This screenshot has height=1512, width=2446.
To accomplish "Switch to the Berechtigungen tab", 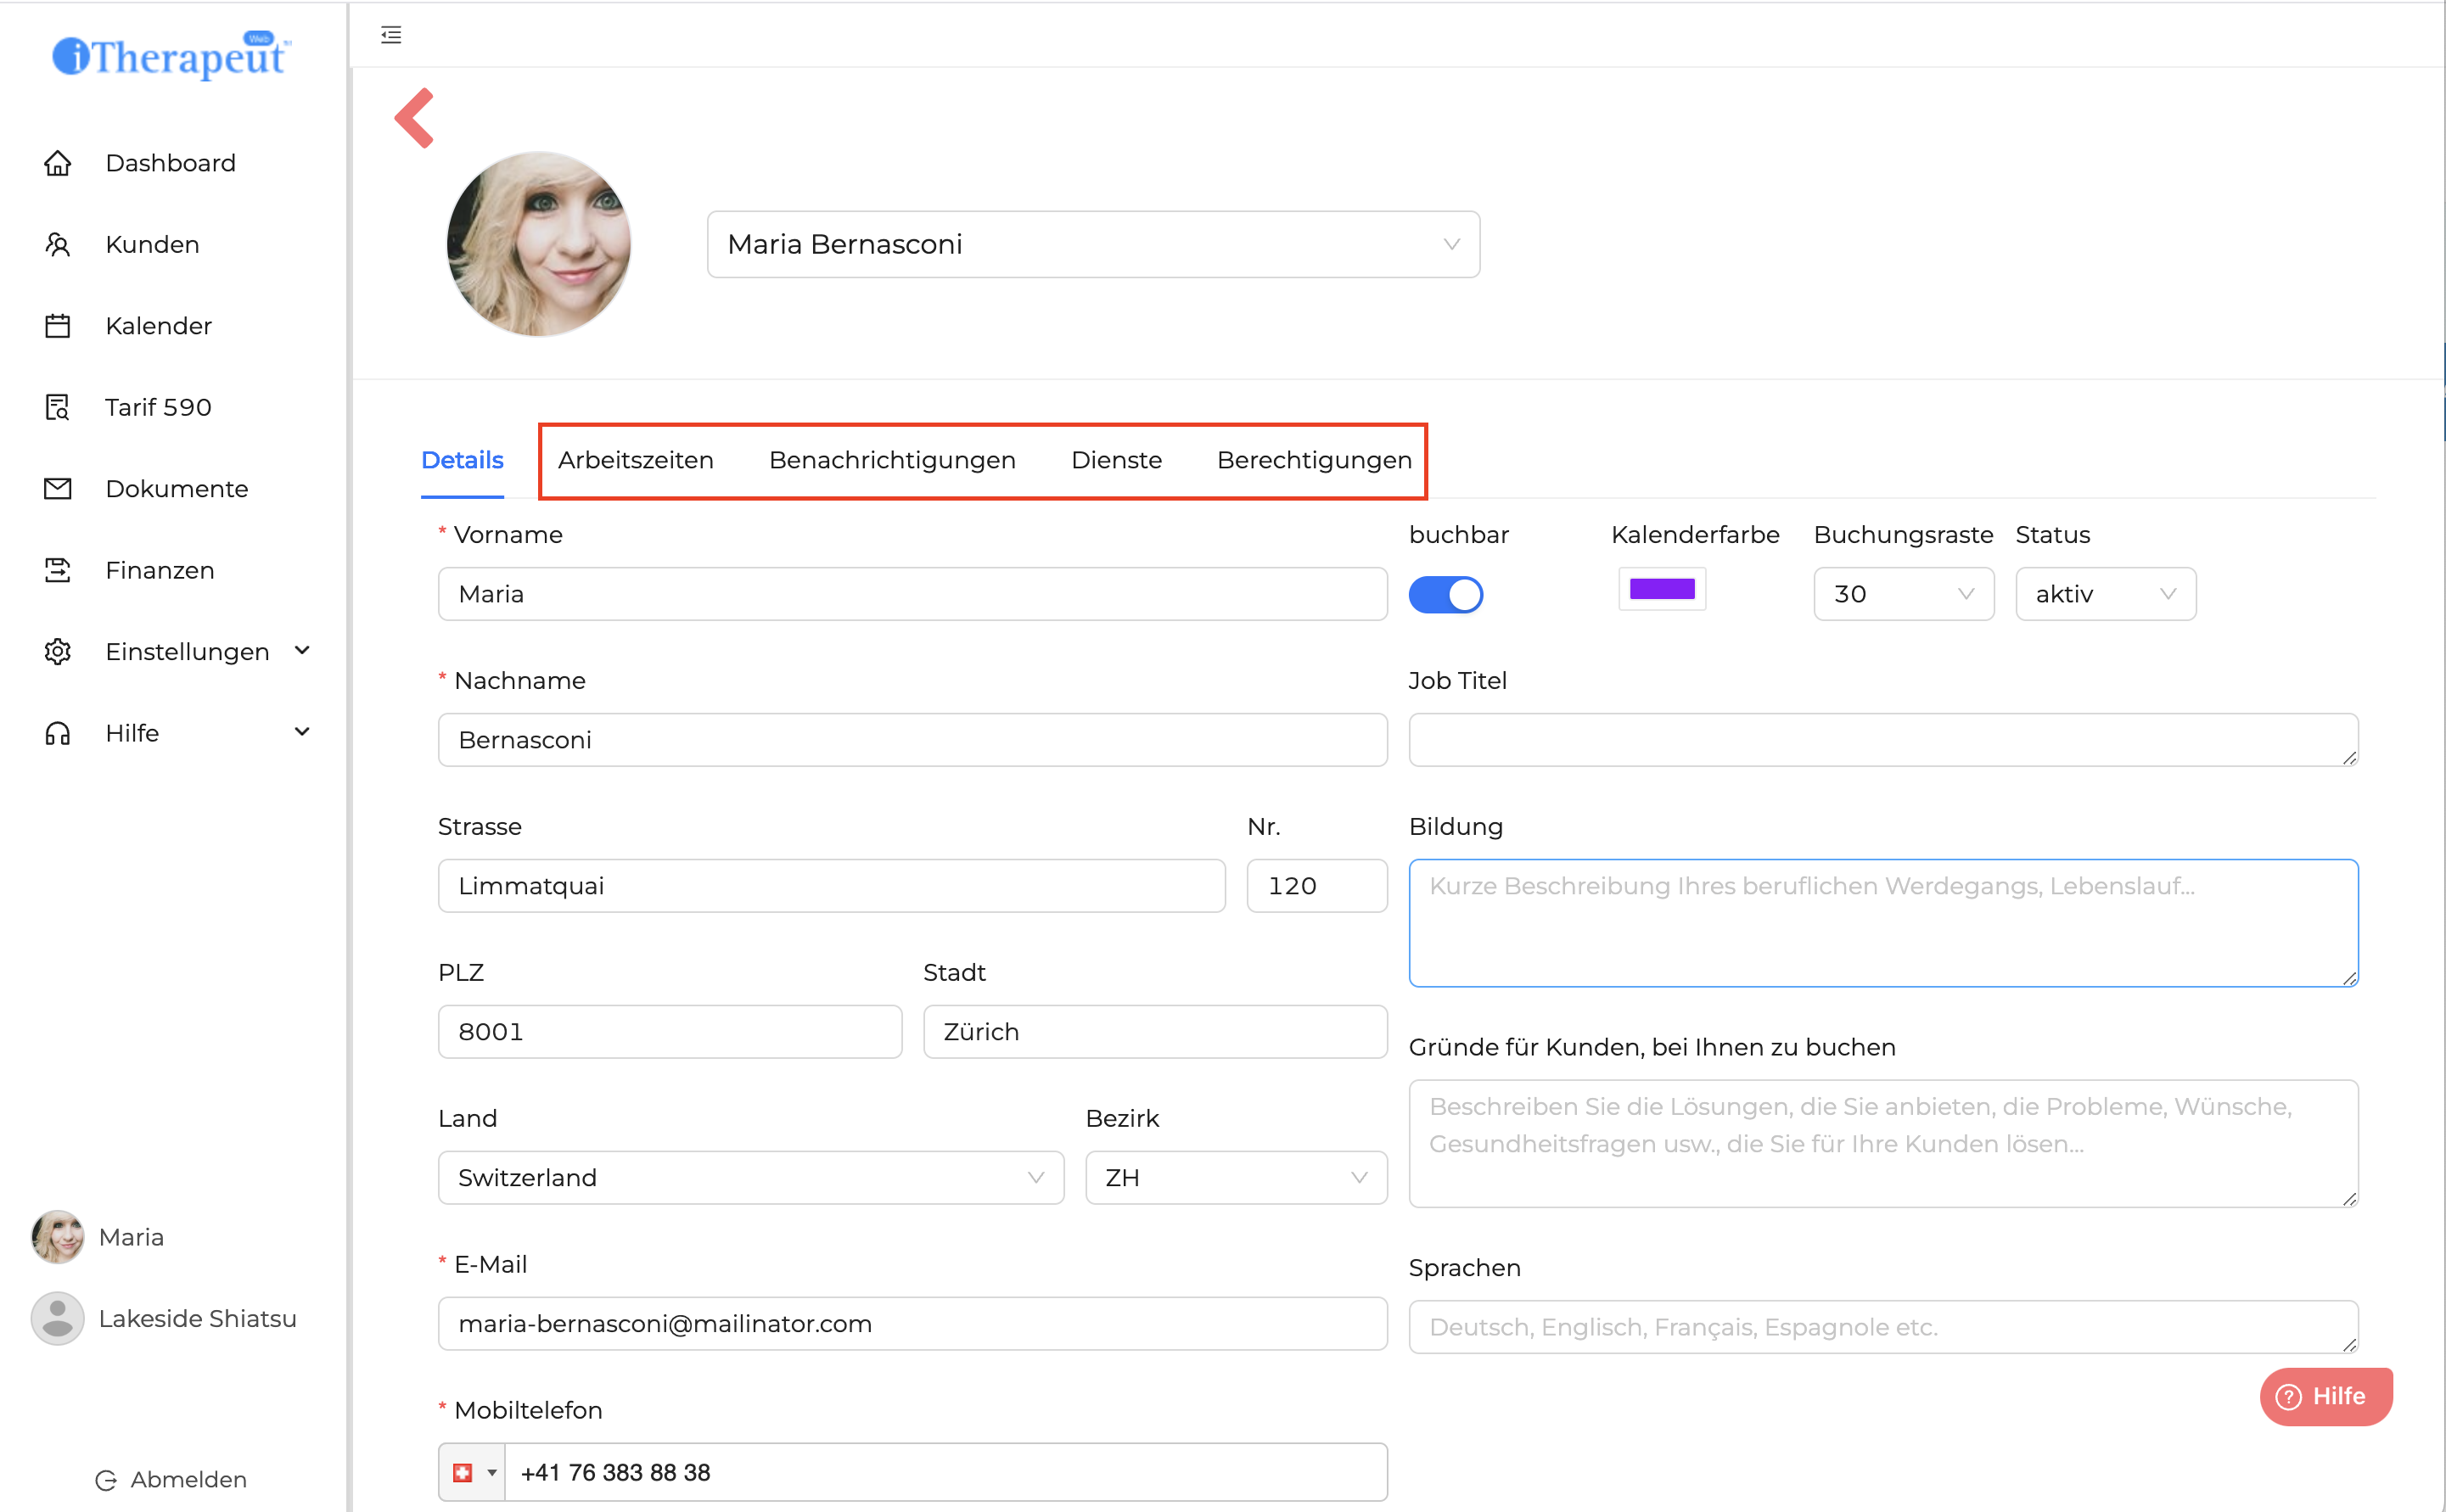I will pos(1313,460).
